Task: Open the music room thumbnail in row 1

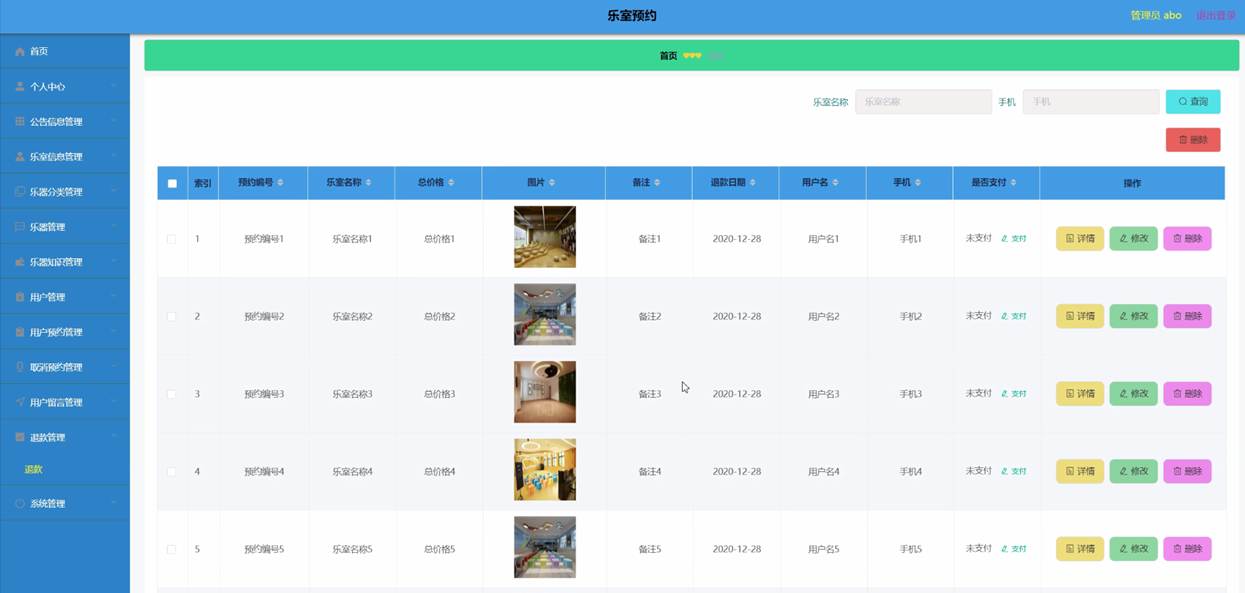Action: (x=545, y=237)
